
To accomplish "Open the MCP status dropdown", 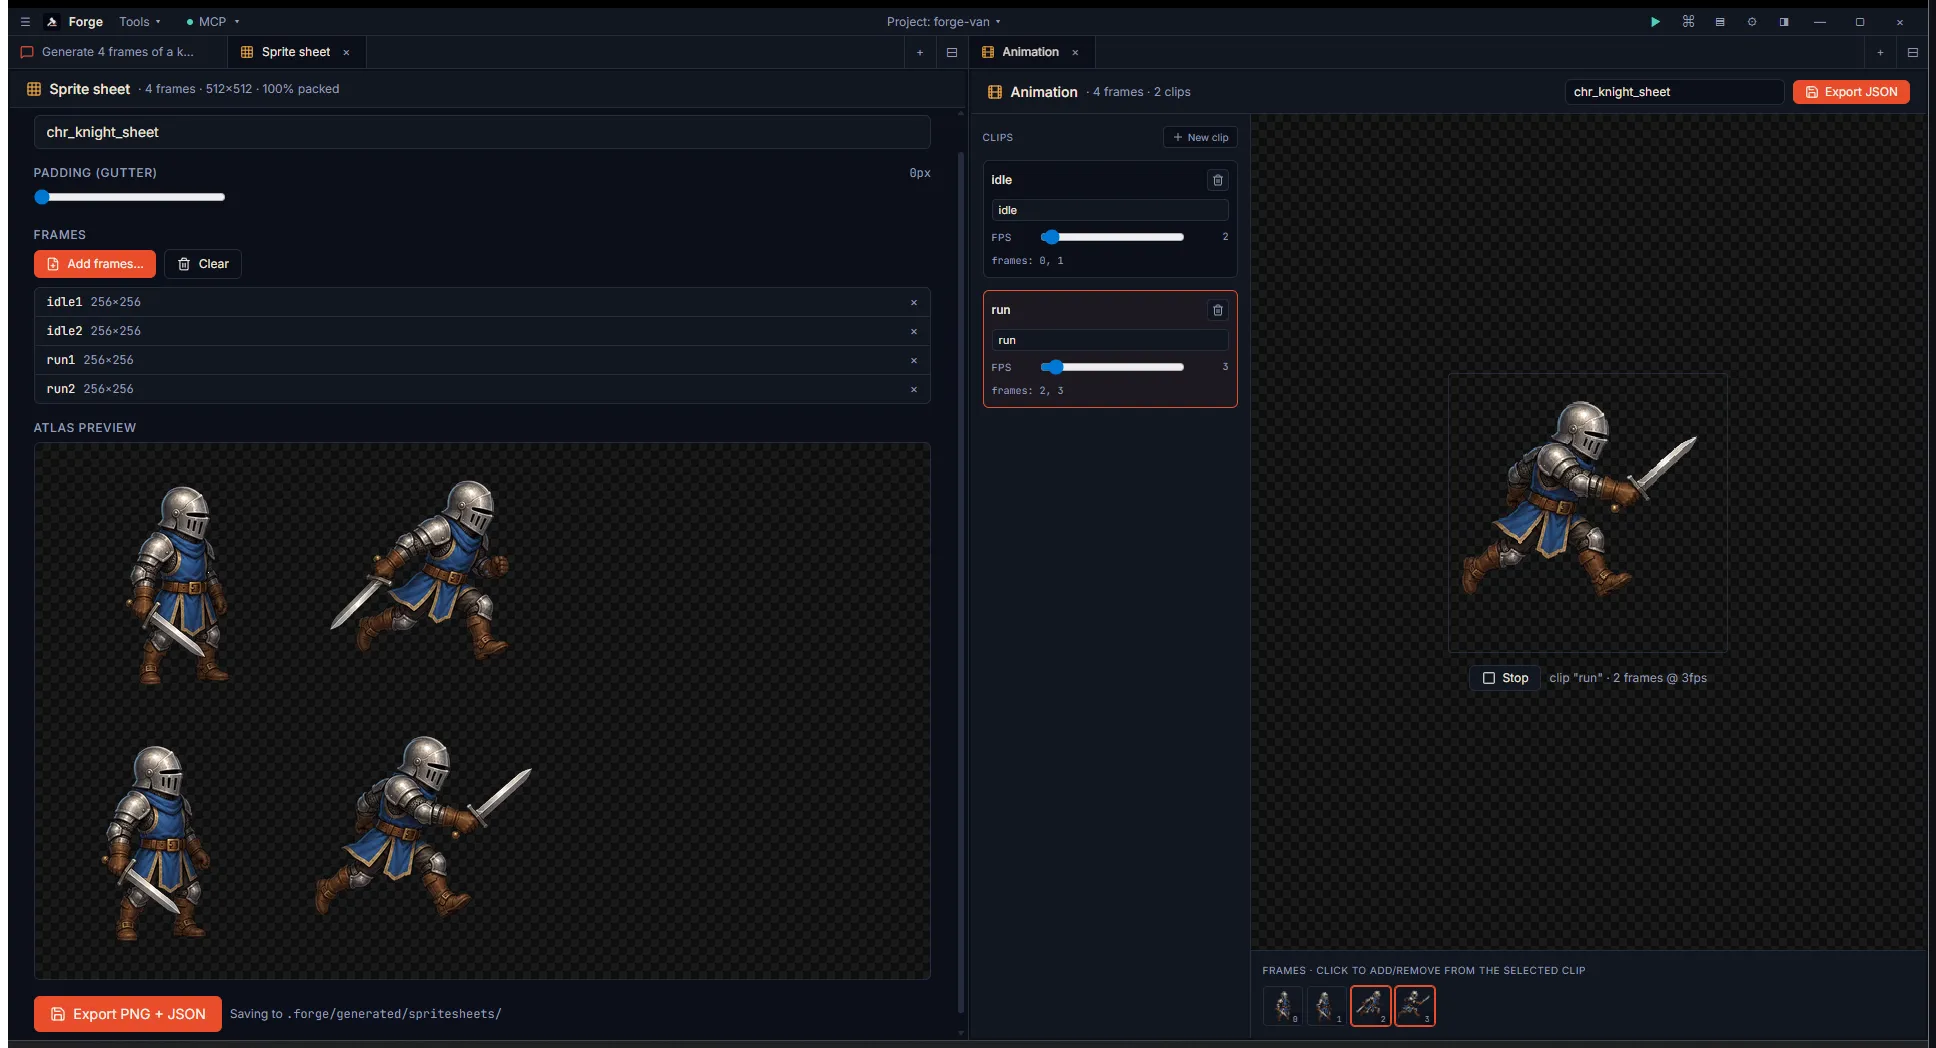I will (x=213, y=21).
